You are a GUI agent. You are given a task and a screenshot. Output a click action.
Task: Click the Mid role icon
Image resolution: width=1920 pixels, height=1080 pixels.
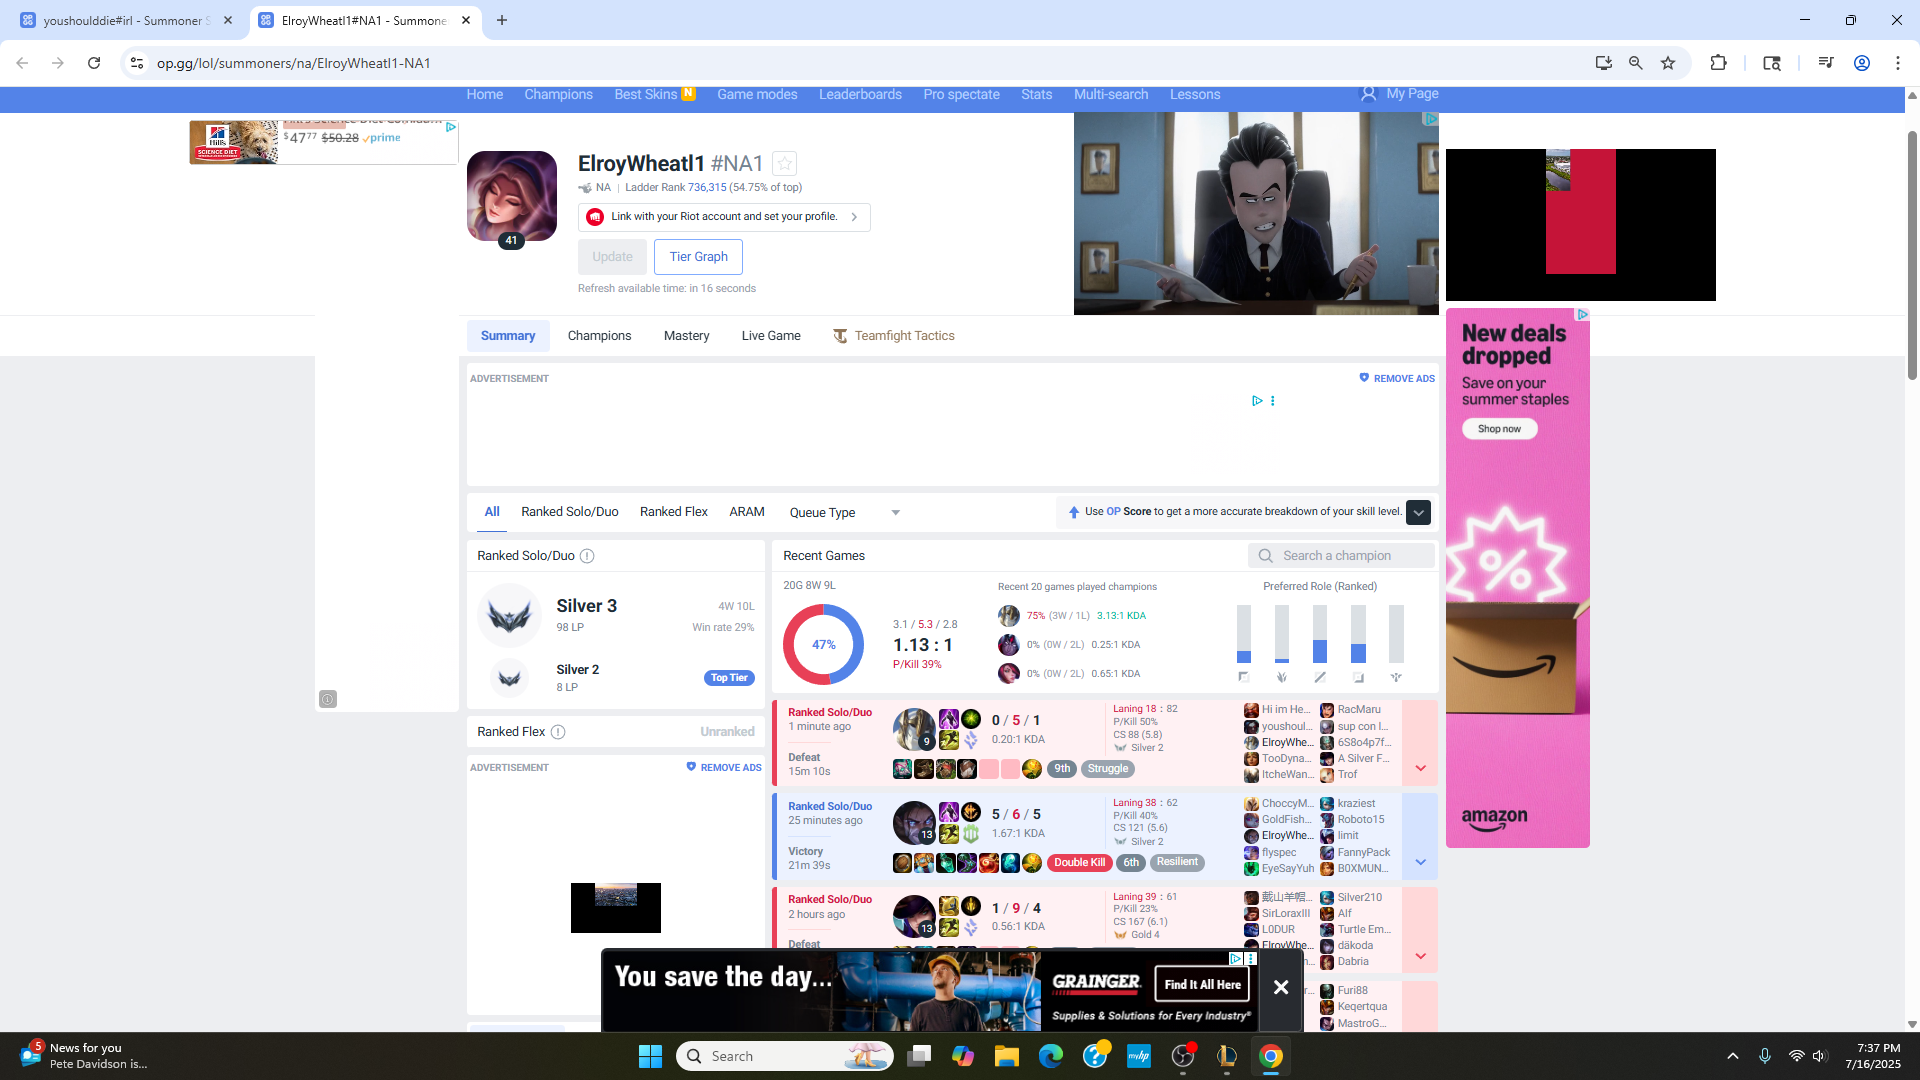click(x=1320, y=677)
